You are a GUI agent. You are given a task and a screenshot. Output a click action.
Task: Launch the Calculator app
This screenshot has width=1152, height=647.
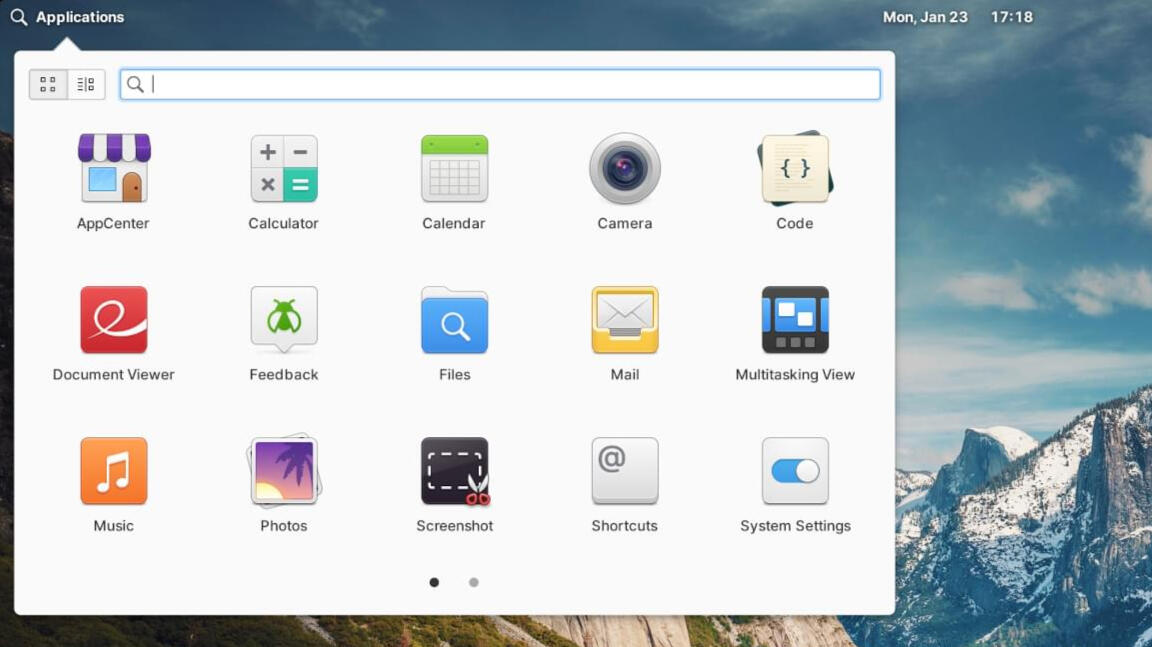[x=283, y=169]
